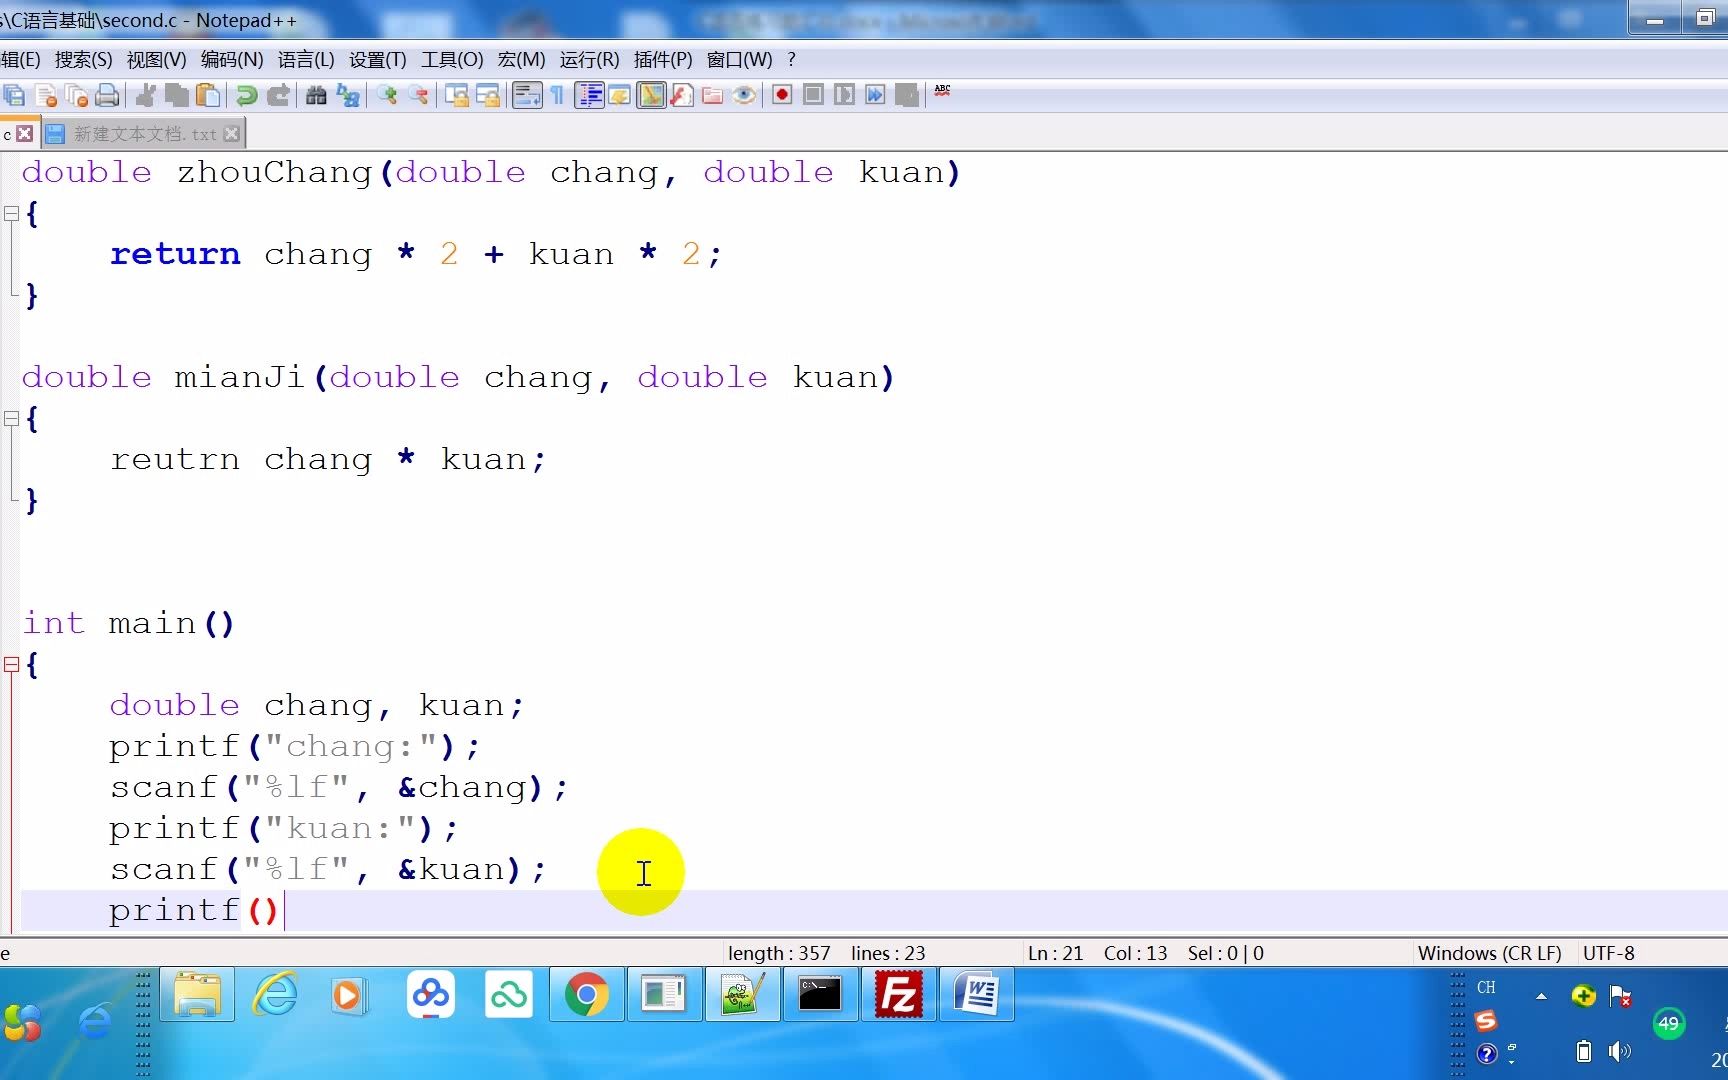
Task: Place cursor in the misspelled 'reutrn' word
Action: [x=175, y=460]
